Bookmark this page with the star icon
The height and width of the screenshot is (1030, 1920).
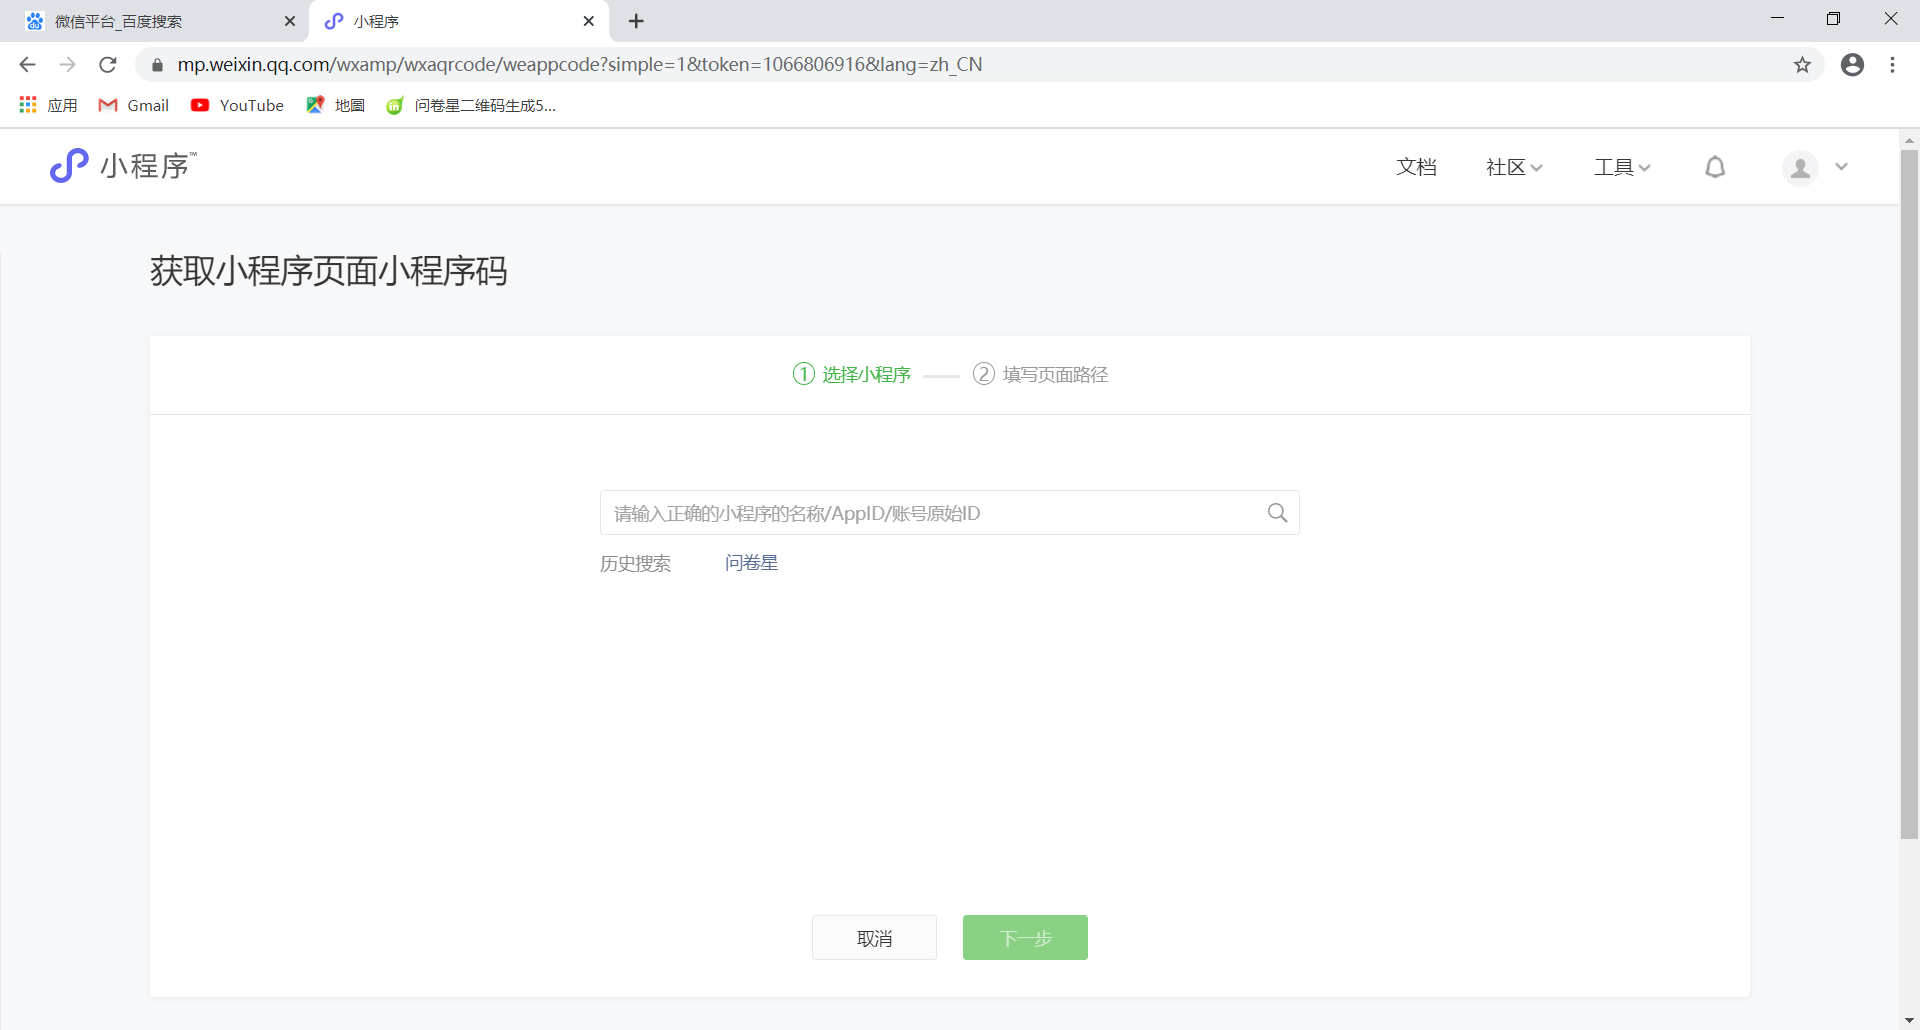(1802, 65)
